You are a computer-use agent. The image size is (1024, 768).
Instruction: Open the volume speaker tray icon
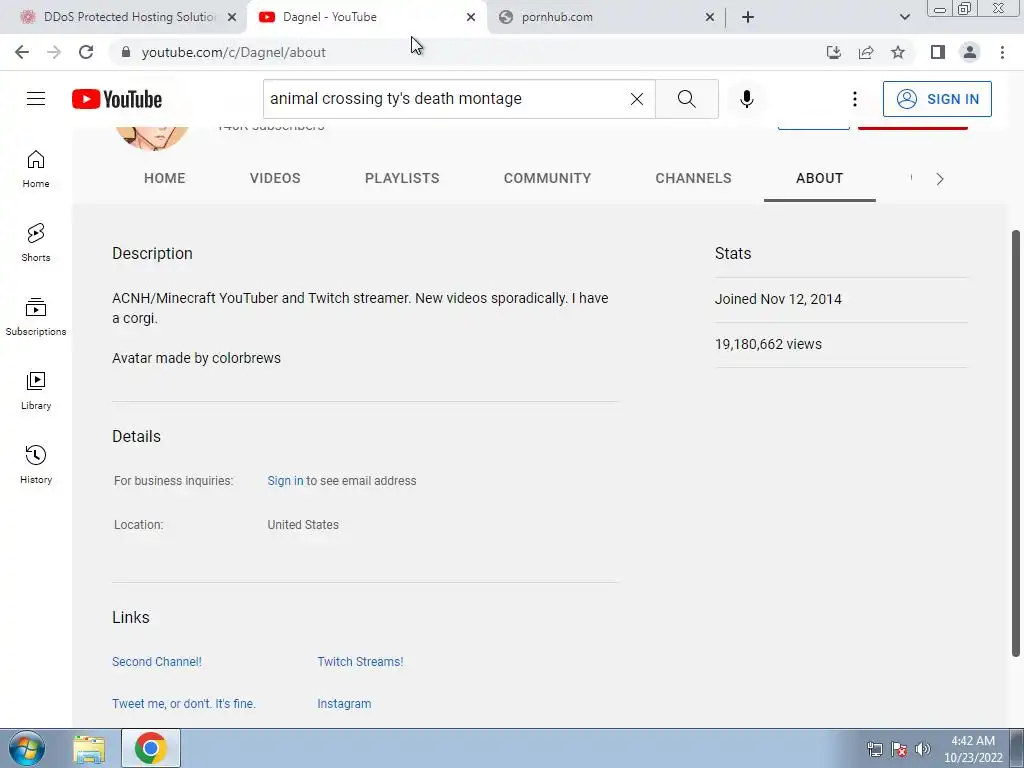point(922,749)
